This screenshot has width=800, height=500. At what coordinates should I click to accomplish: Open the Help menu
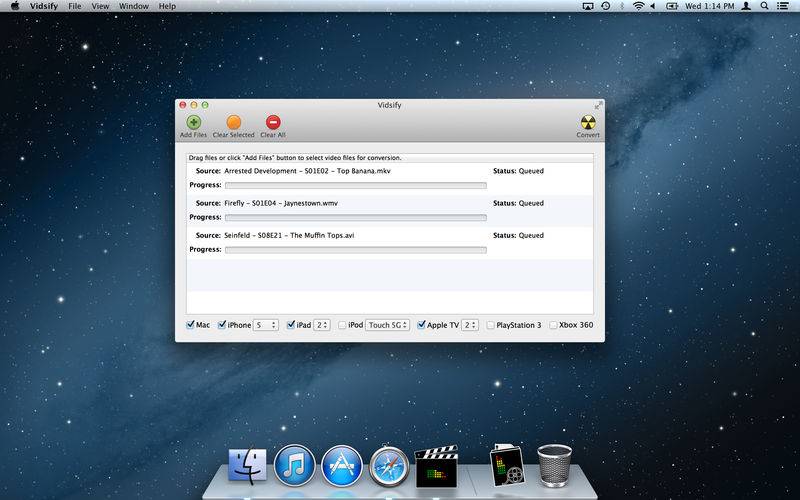point(167,6)
